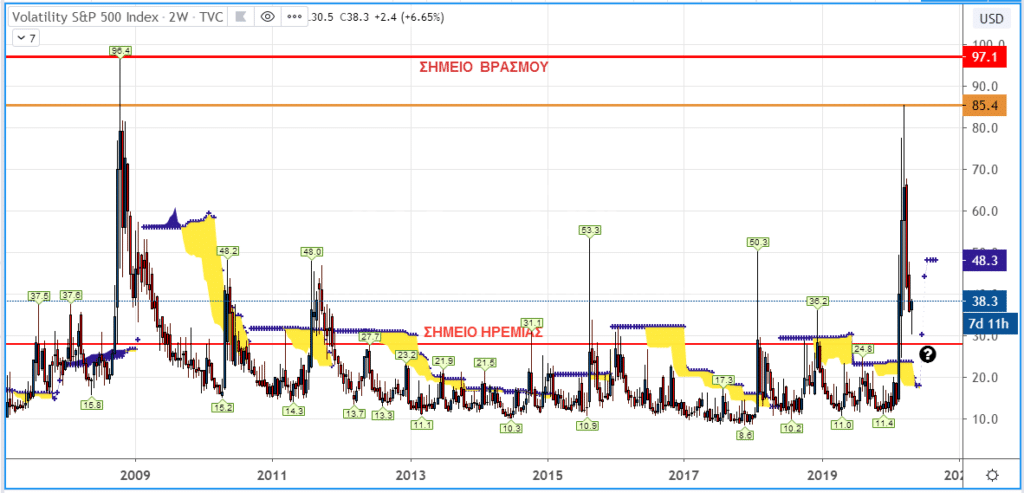Screen dimensions: 1024x493
Task: Click the 2009 label on time axis
Action: pyautogui.click(x=136, y=474)
